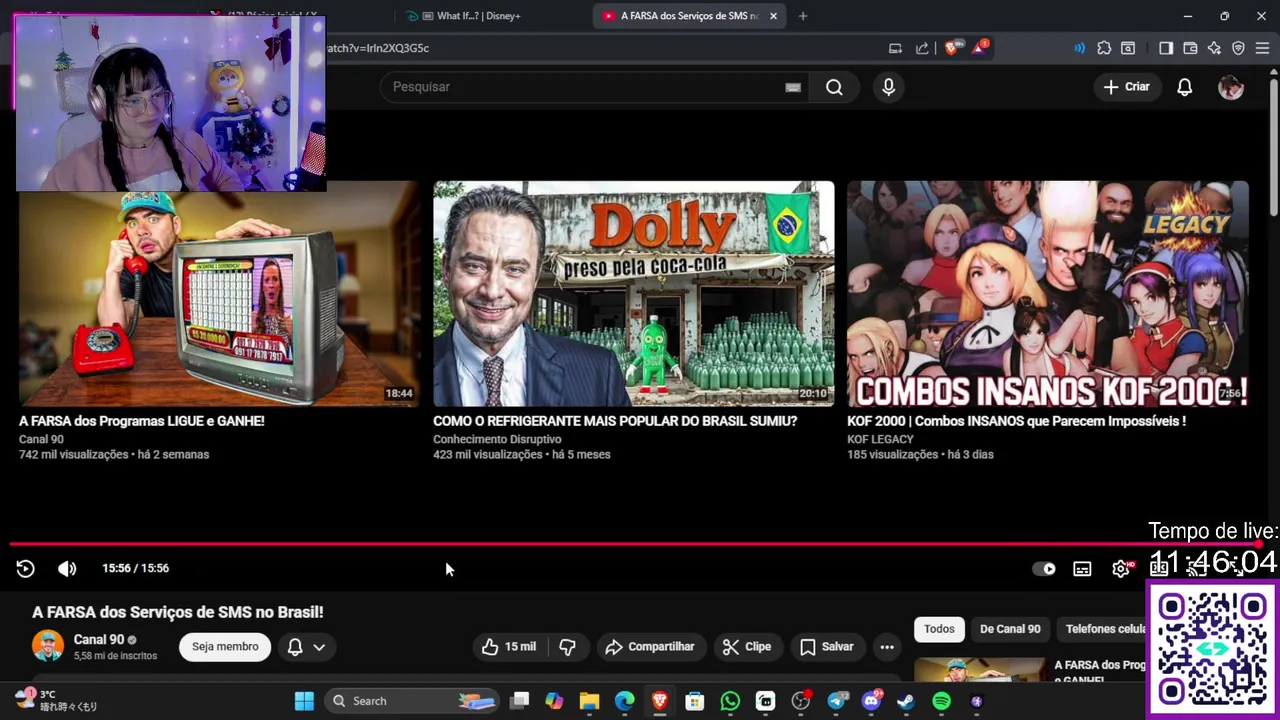Screen dimensions: 1280x720
Task: Open Brave Rewards triangle icon
Action: pos(979,48)
